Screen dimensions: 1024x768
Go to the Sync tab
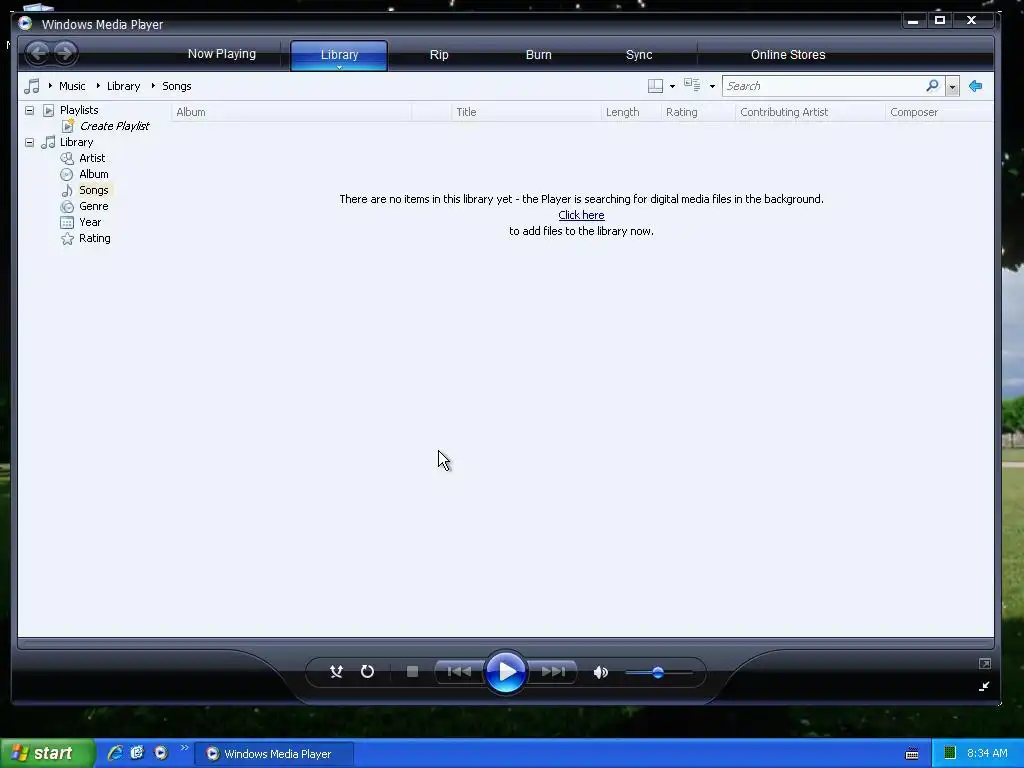(639, 55)
